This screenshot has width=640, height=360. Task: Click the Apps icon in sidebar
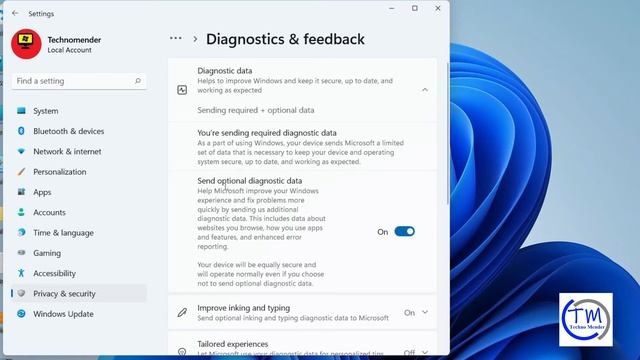(x=21, y=192)
